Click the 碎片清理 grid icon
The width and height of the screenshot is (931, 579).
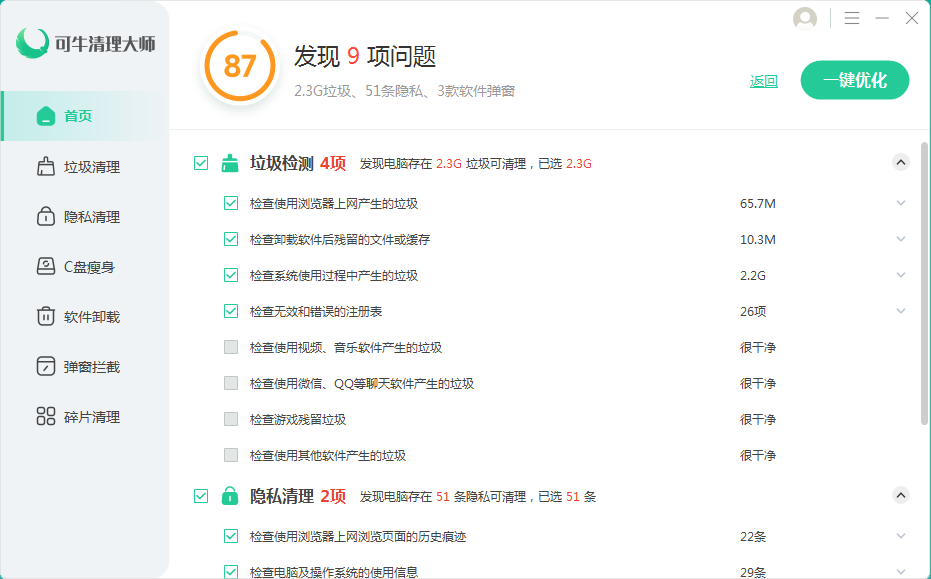point(45,417)
